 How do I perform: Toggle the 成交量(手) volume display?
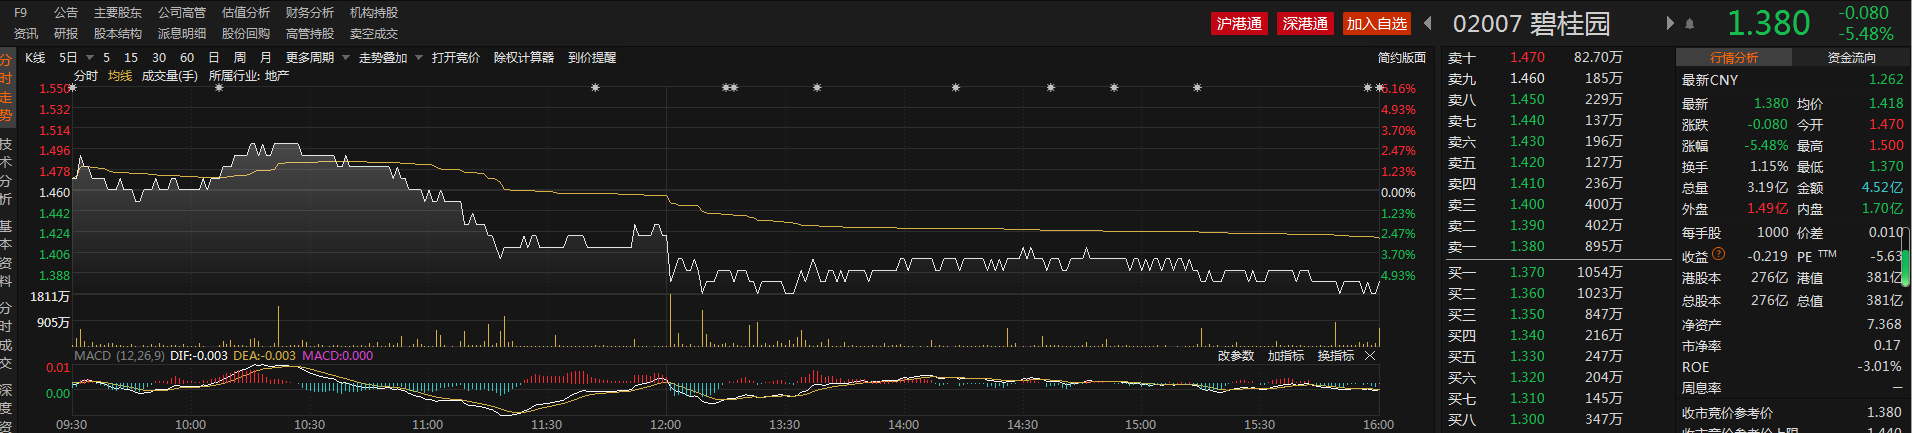169,76
